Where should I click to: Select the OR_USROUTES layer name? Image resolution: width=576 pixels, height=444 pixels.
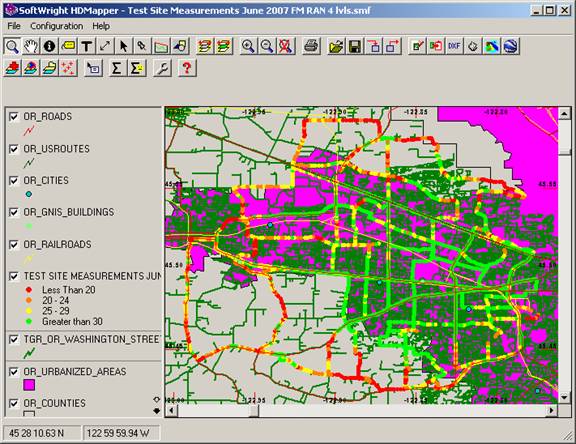coord(57,149)
